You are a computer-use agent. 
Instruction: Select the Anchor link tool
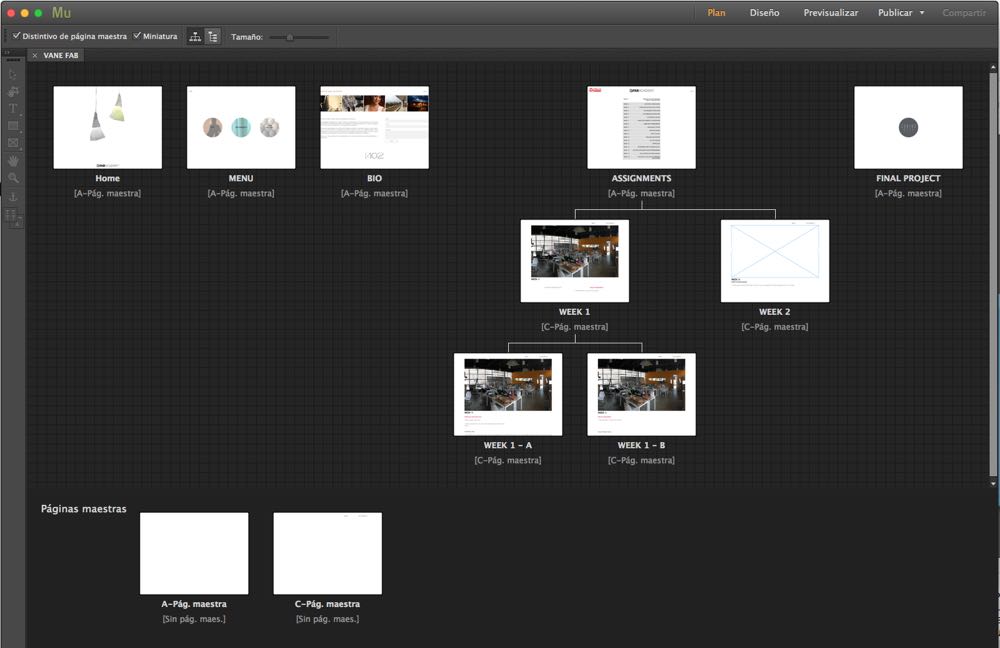click(13, 196)
